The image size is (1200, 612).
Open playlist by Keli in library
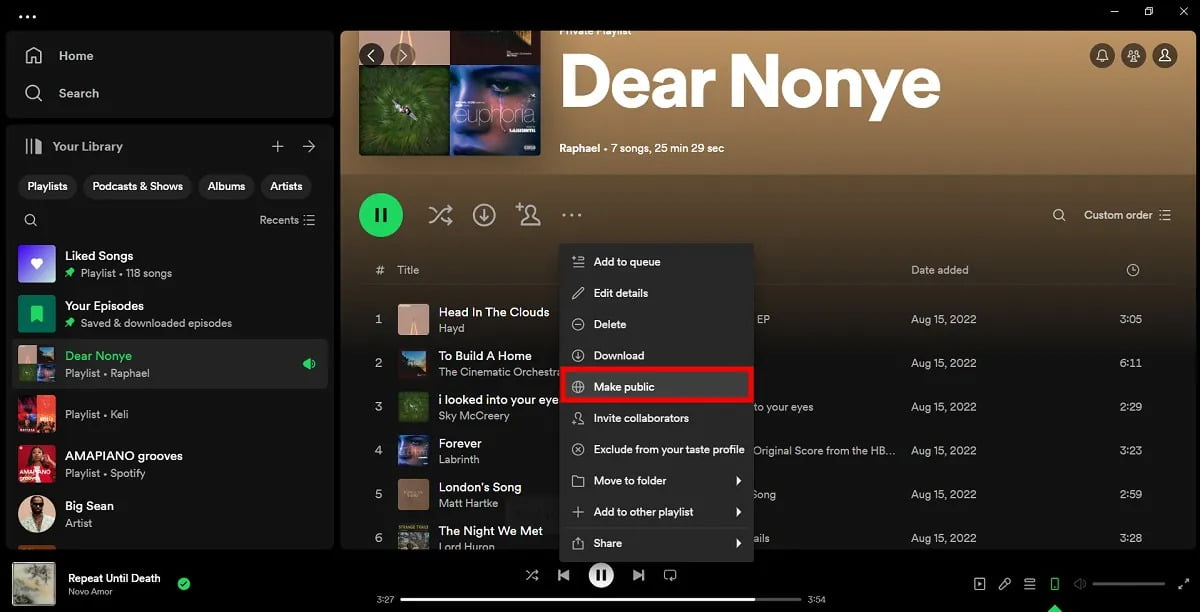tap(170, 414)
